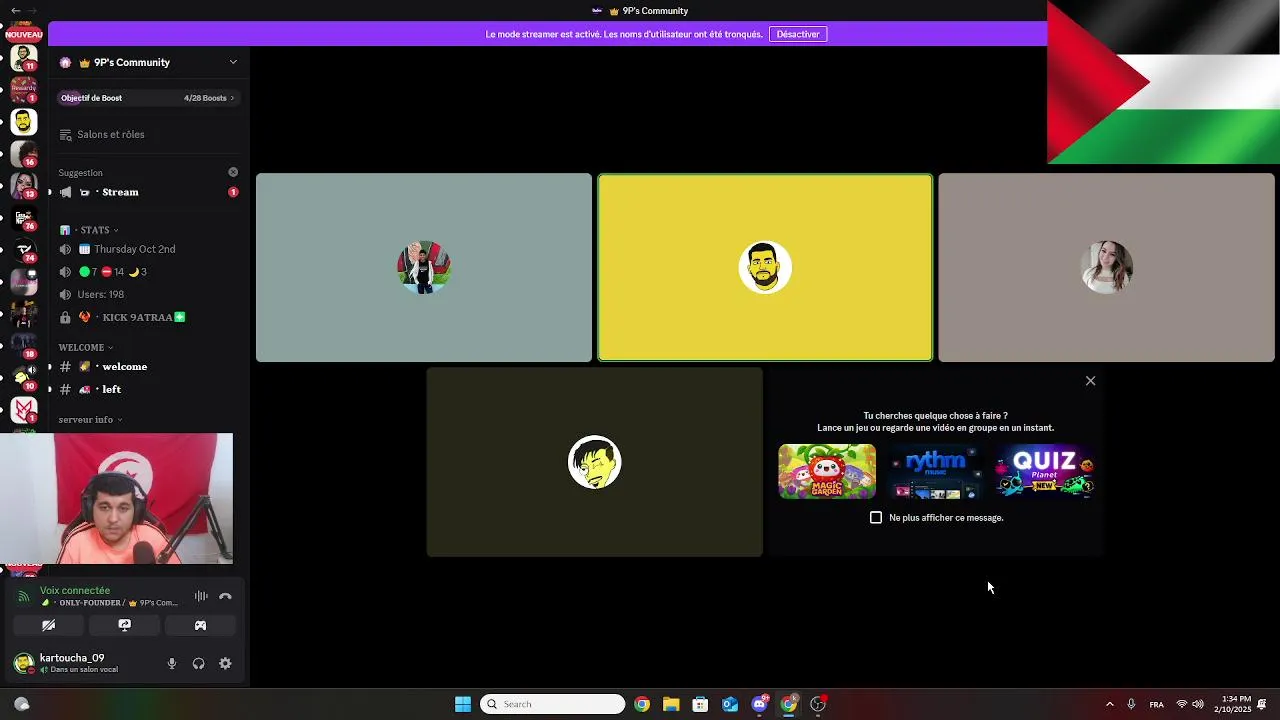This screenshot has width=1280, height=720.
Task: Expand the 9P's Community server menu
Action: click(x=148, y=62)
